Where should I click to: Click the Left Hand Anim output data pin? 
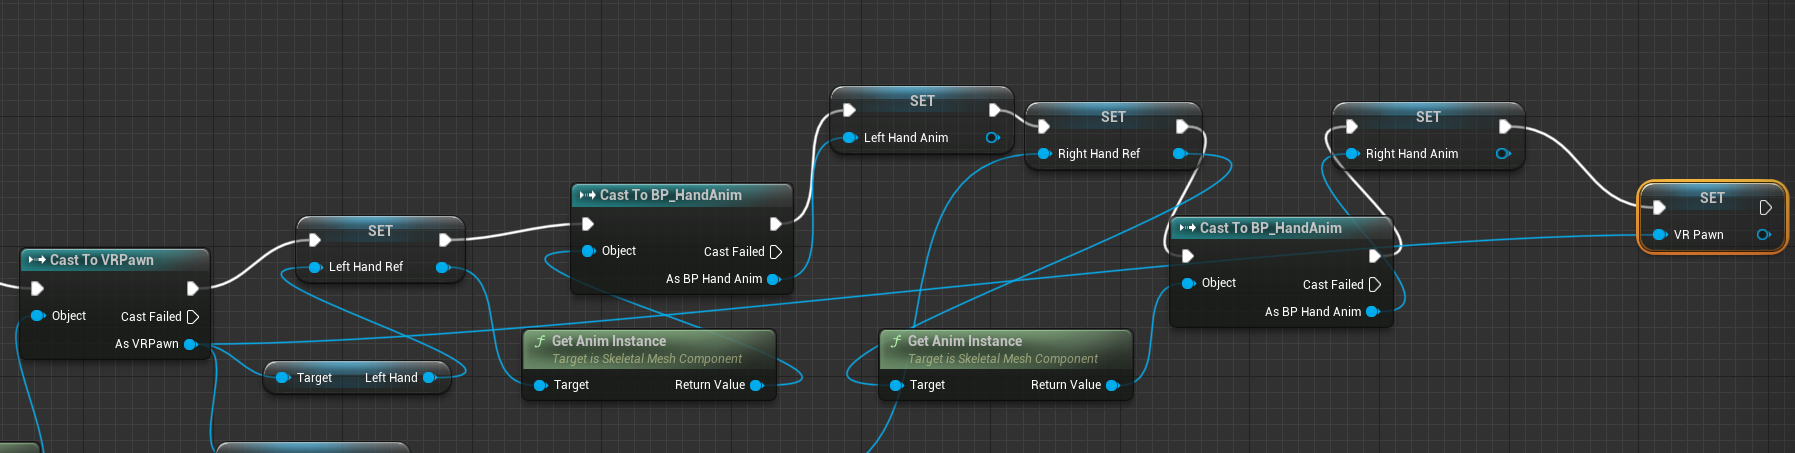(993, 138)
